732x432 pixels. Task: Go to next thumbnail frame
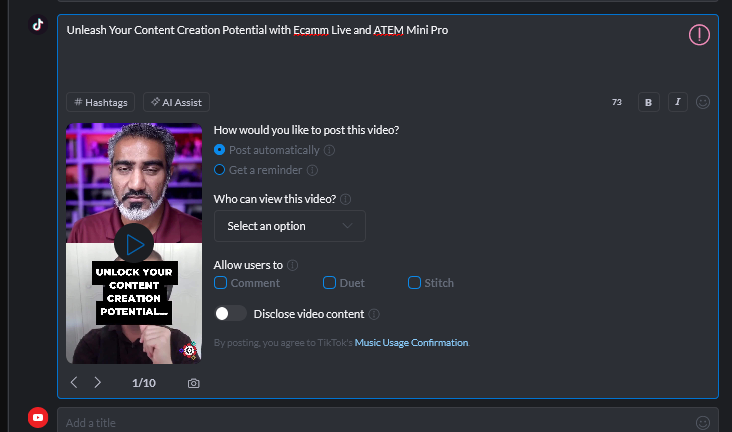98,382
